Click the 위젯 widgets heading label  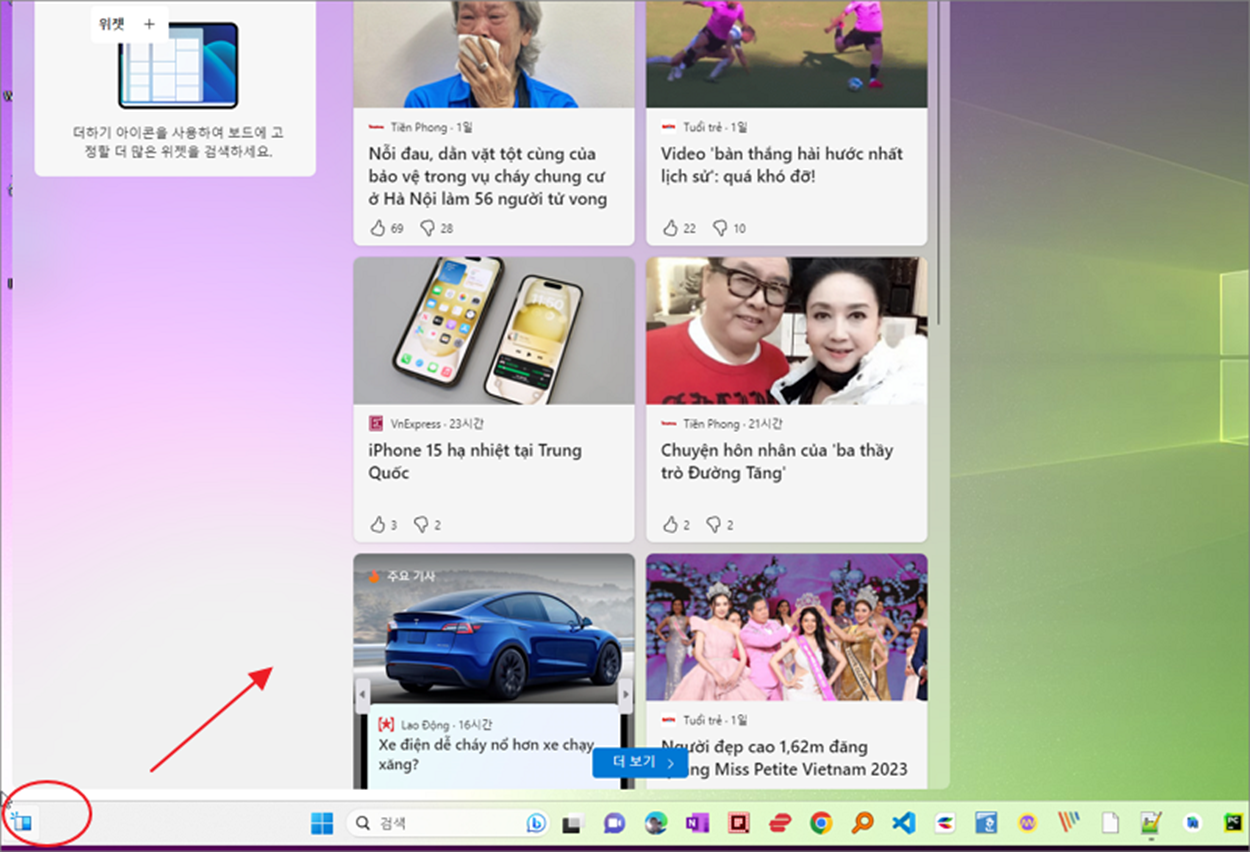pos(111,25)
